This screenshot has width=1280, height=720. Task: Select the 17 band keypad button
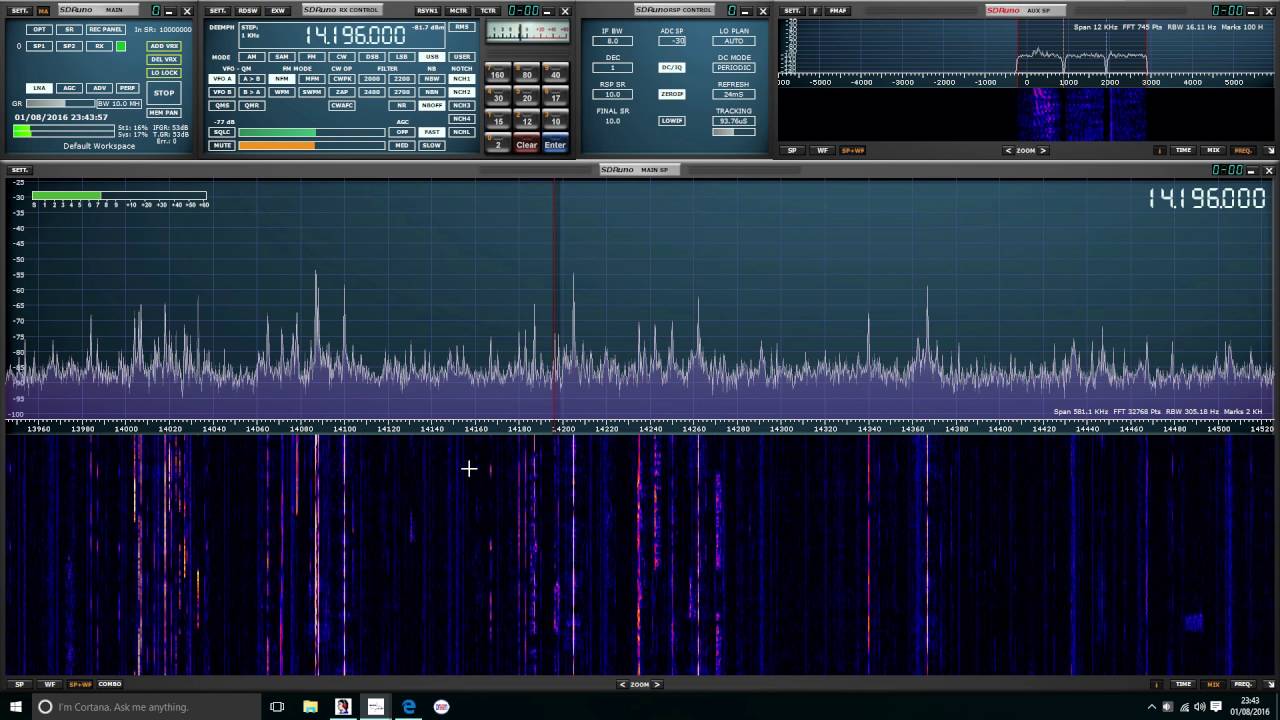point(555,97)
